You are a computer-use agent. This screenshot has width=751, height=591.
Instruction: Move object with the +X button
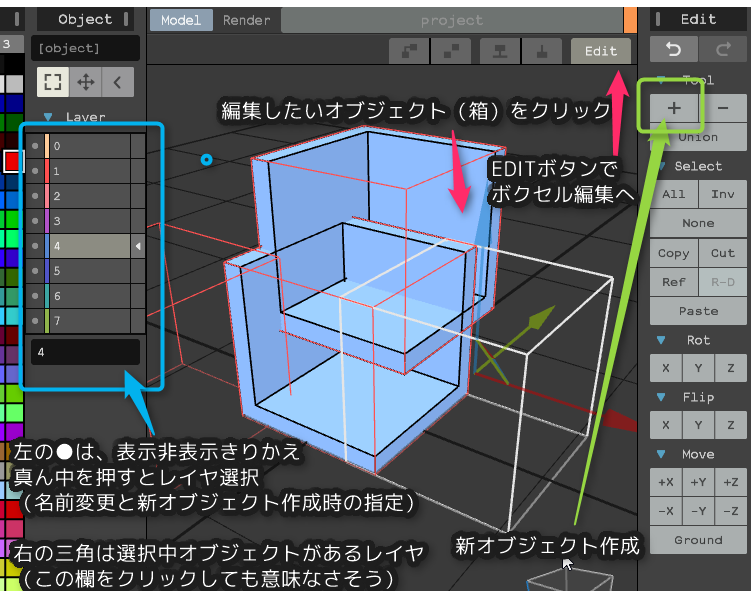click(666, 482)
